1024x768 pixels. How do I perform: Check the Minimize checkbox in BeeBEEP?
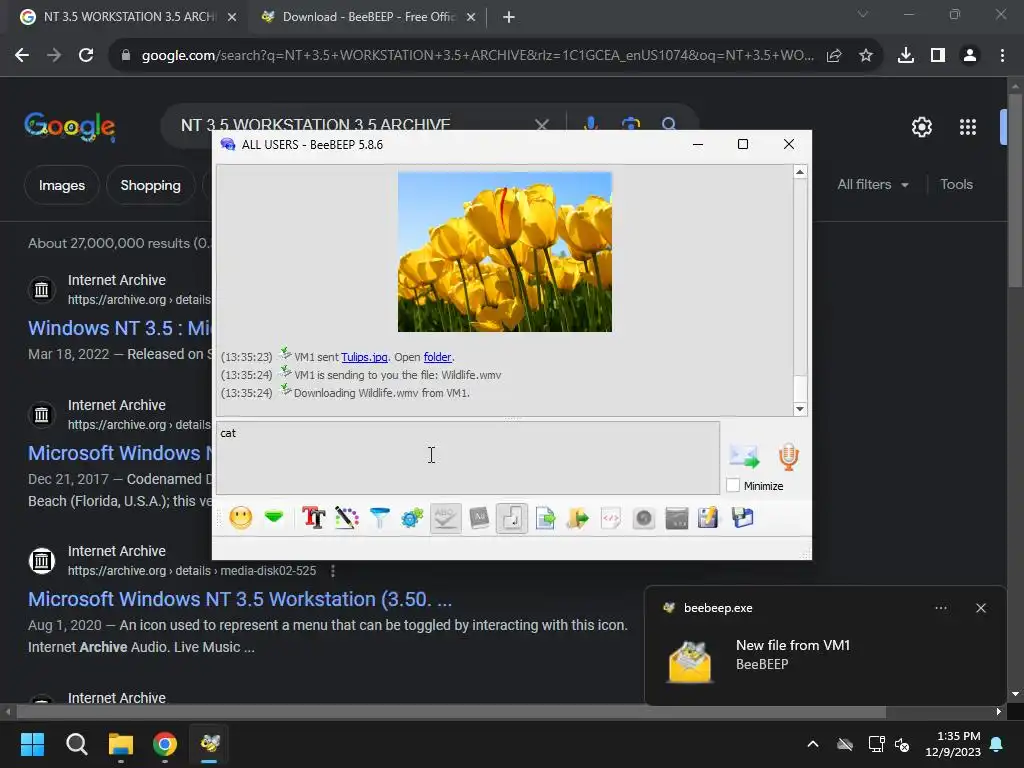tap(733, 485)
